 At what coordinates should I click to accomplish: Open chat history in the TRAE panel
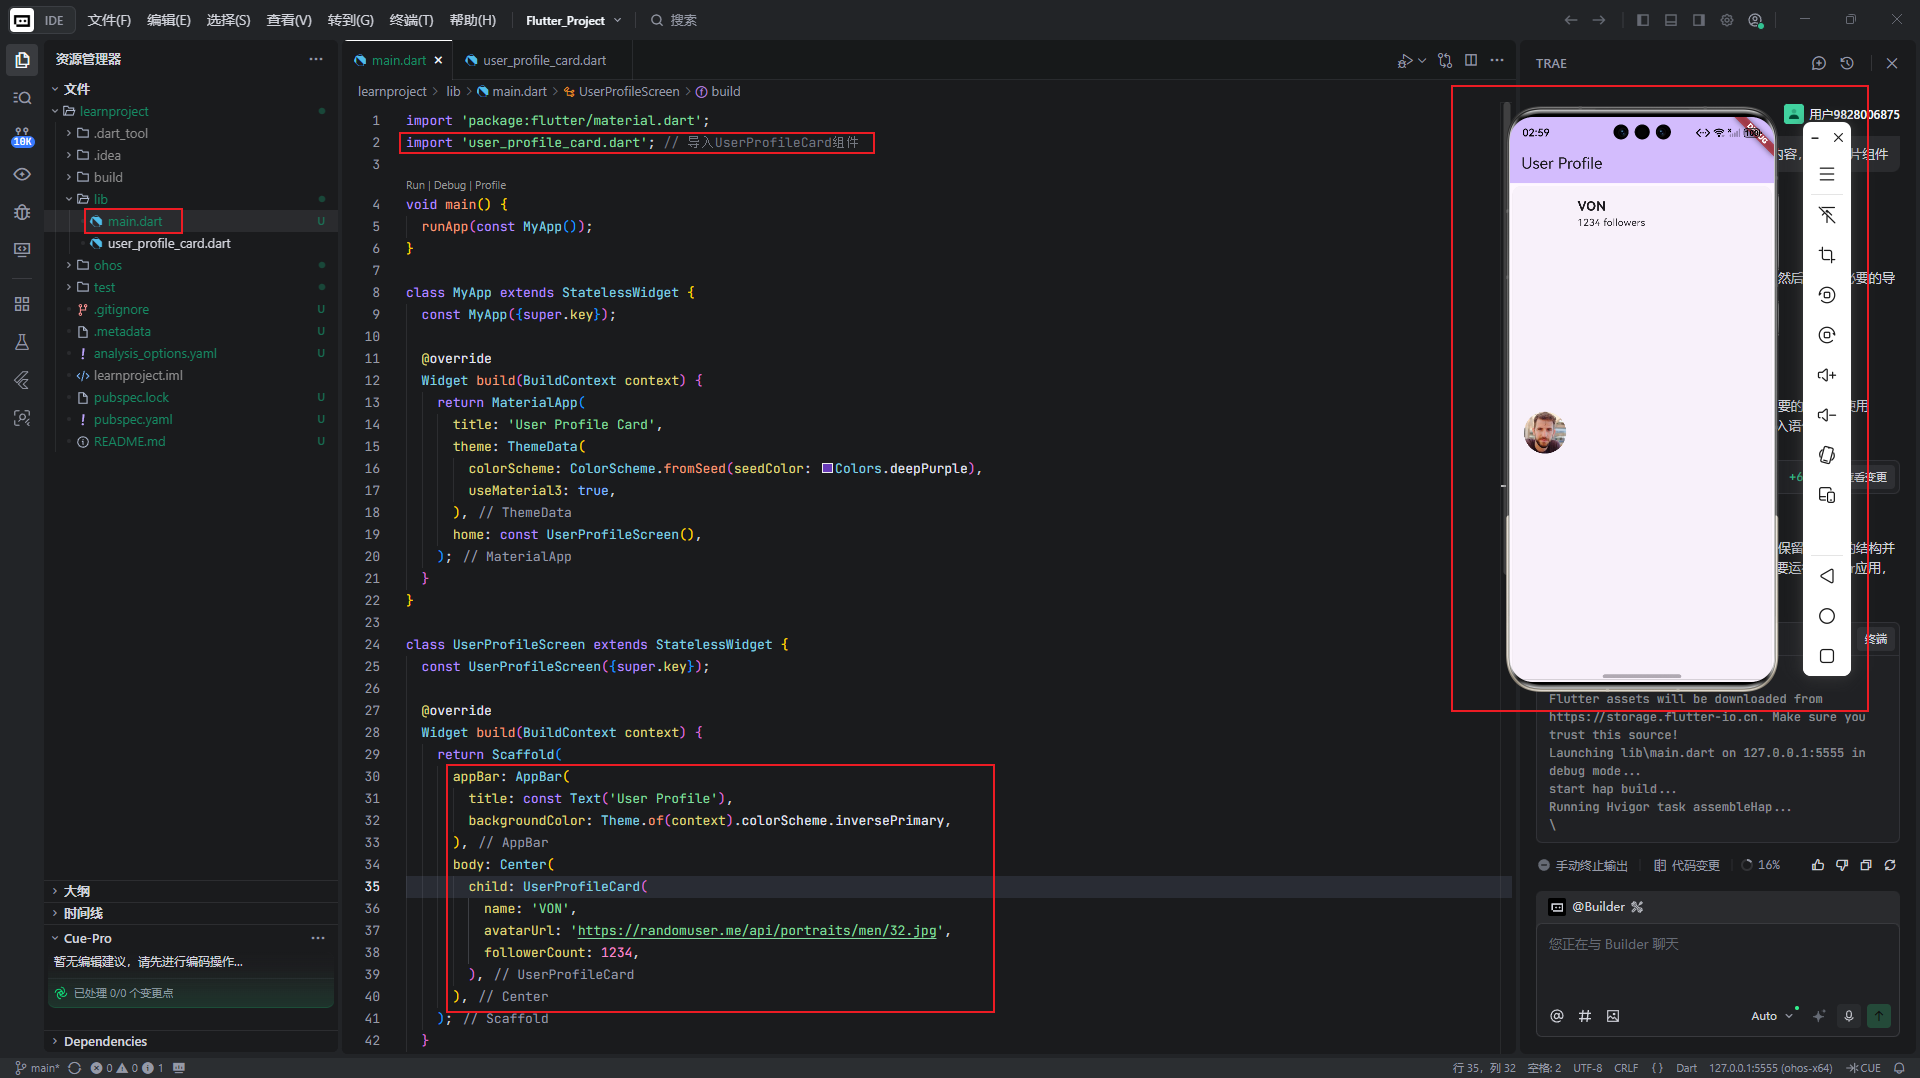(1847, 63)
